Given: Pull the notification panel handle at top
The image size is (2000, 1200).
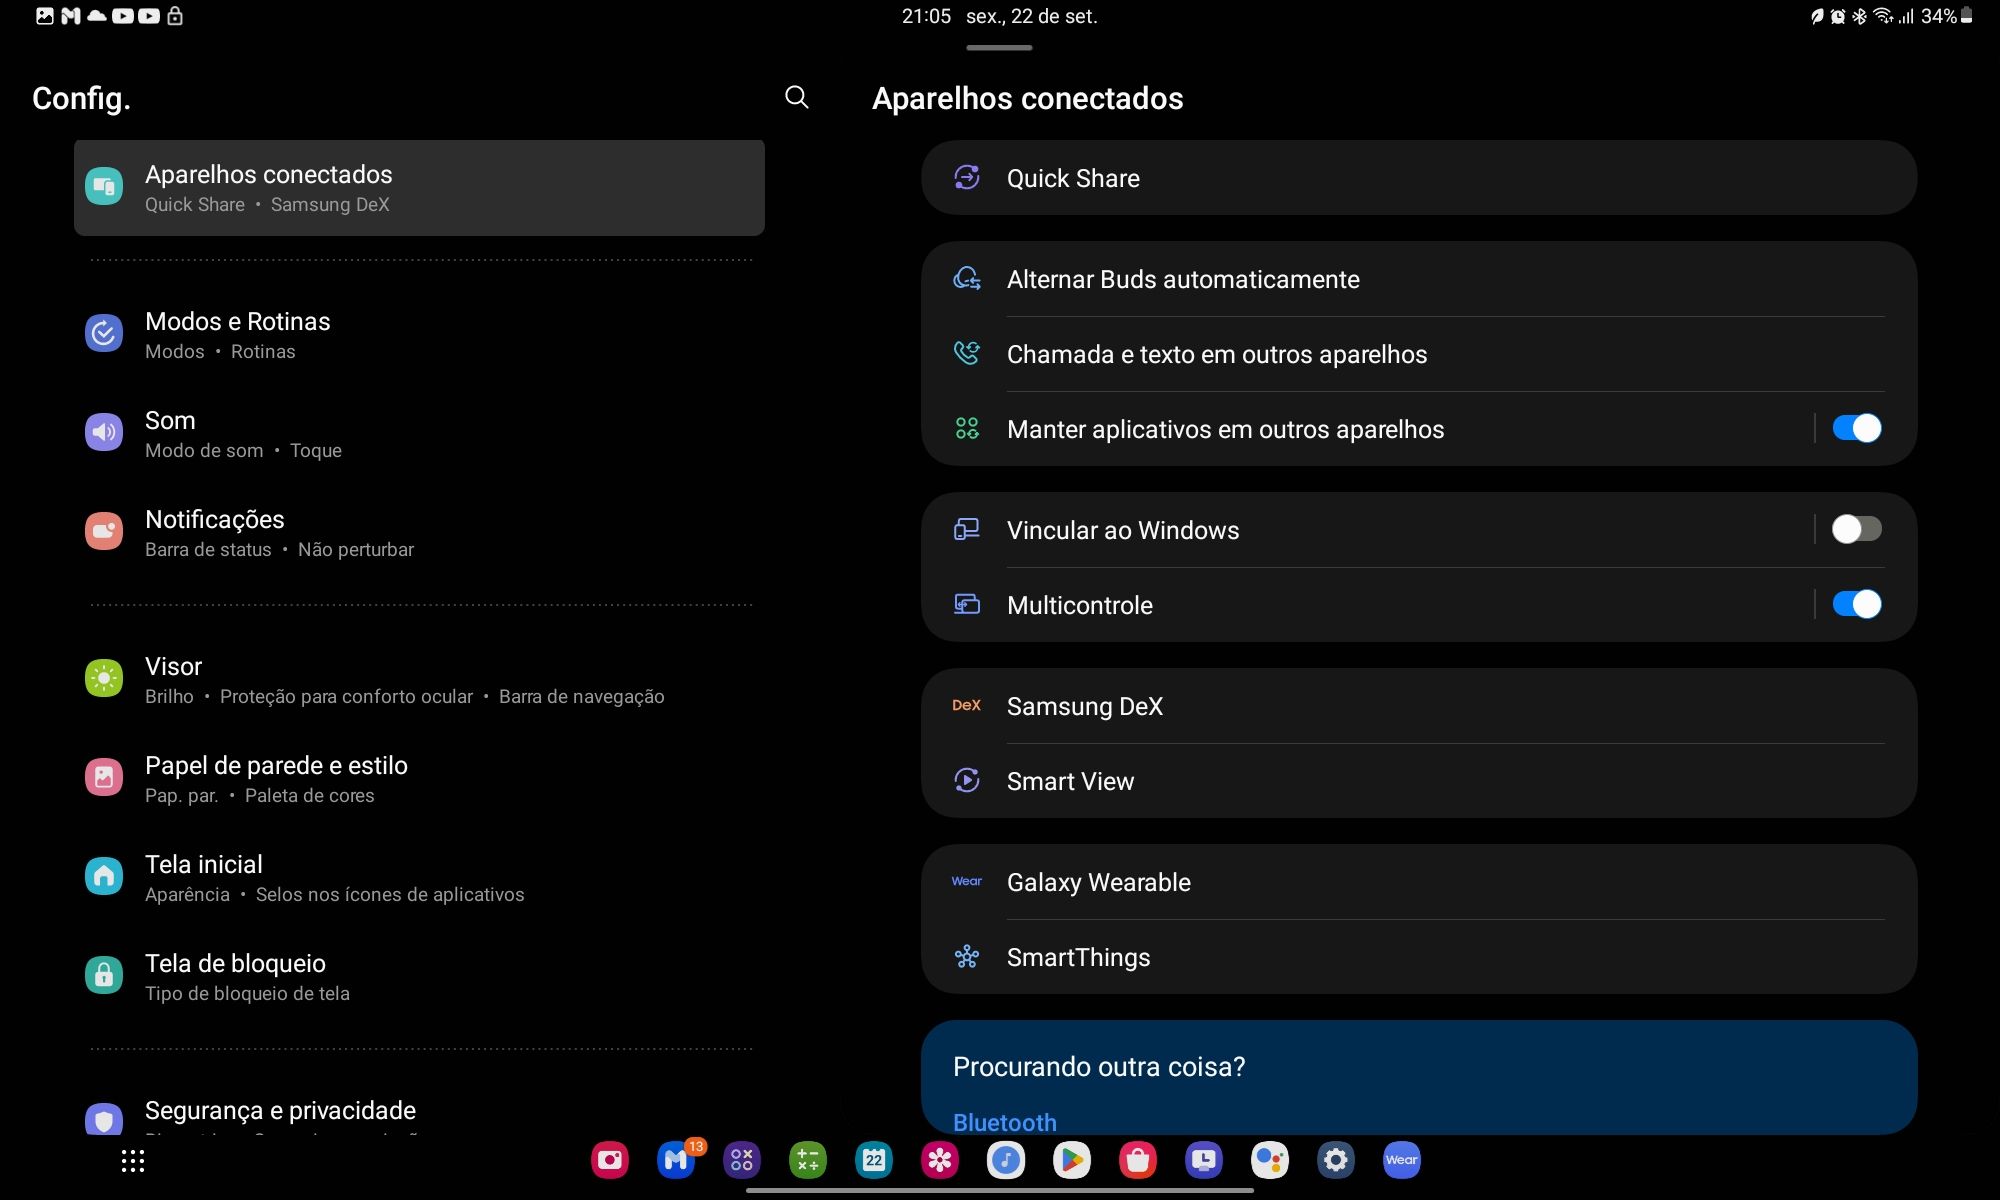Looking at the screenshot, I should click(x=999, y=47).
